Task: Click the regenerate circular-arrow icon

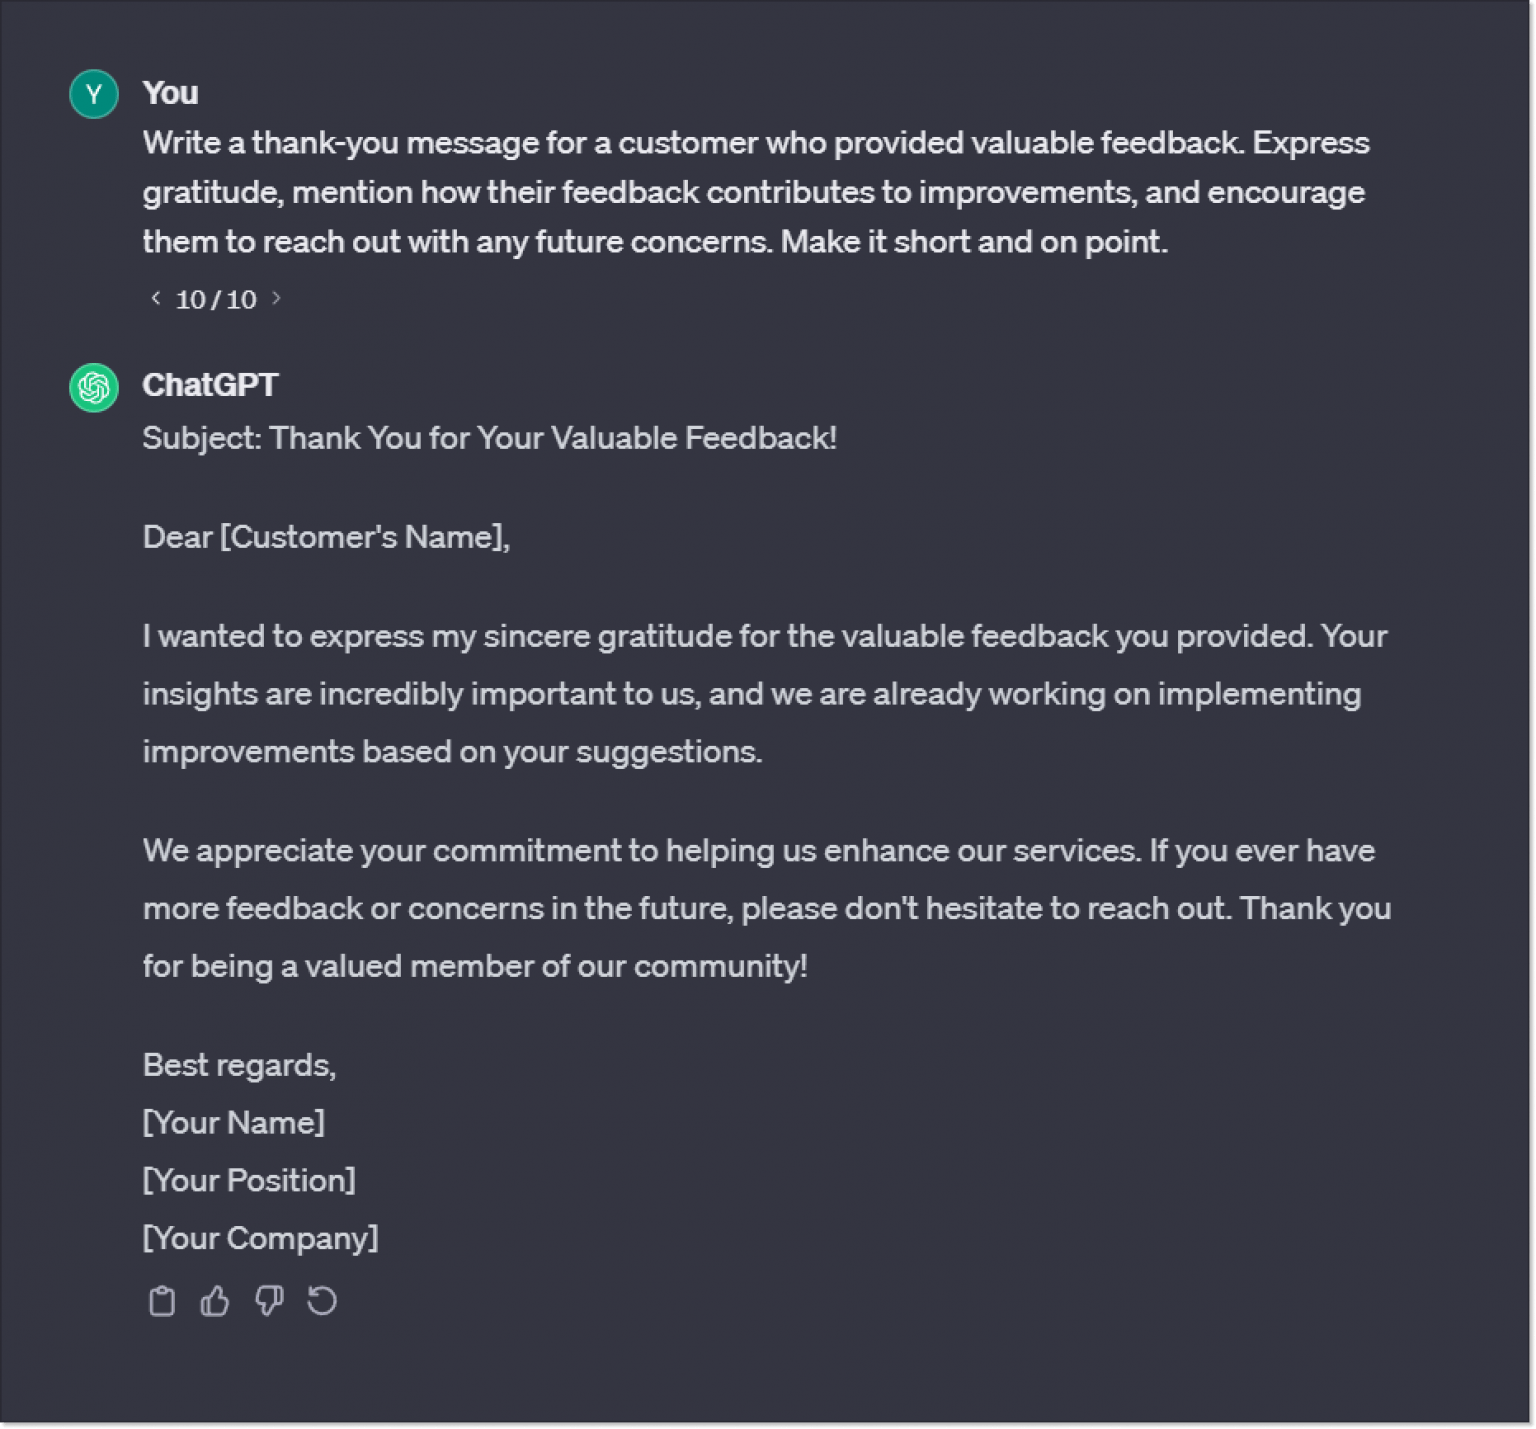Action: [x=322, y=1300]
